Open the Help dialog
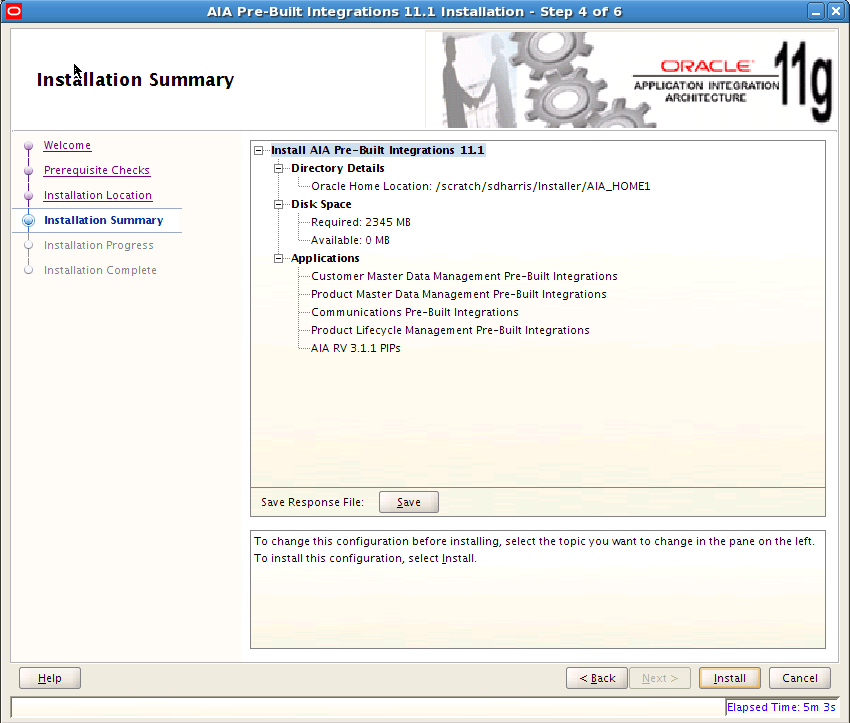The image size is (850, 723). tap(49, 678)
